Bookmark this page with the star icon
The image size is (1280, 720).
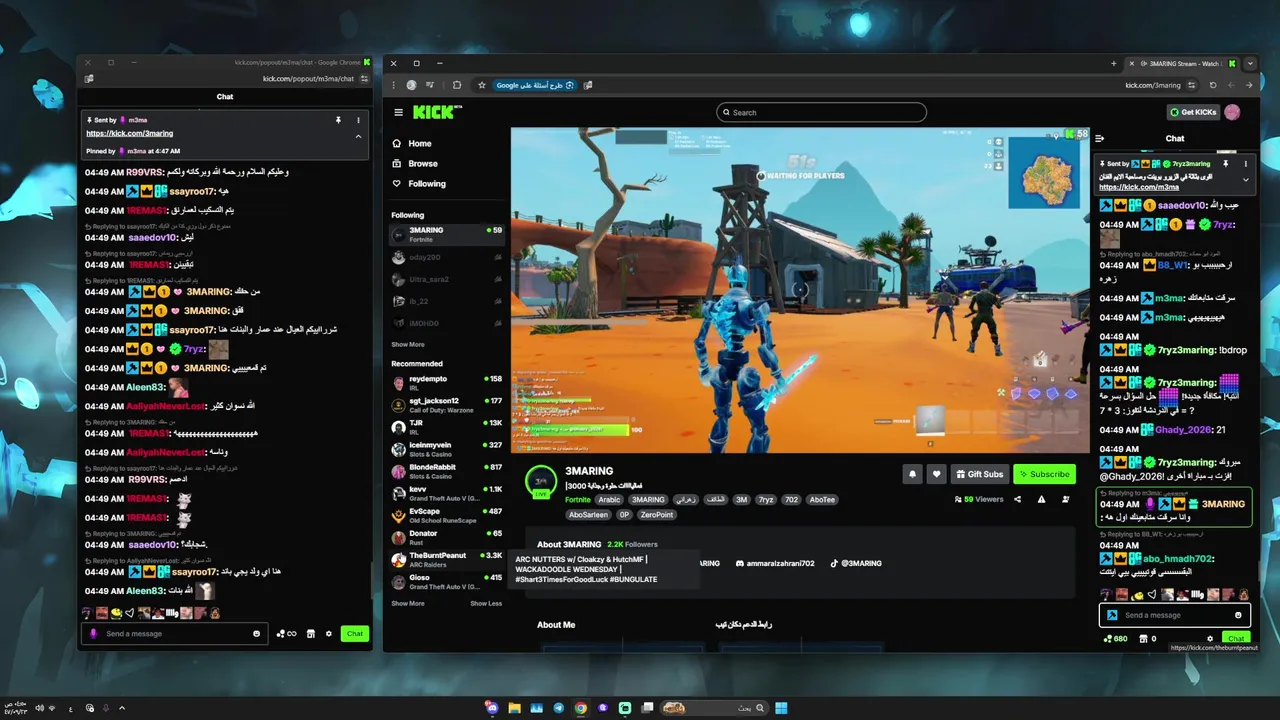(x=481, y=85)
